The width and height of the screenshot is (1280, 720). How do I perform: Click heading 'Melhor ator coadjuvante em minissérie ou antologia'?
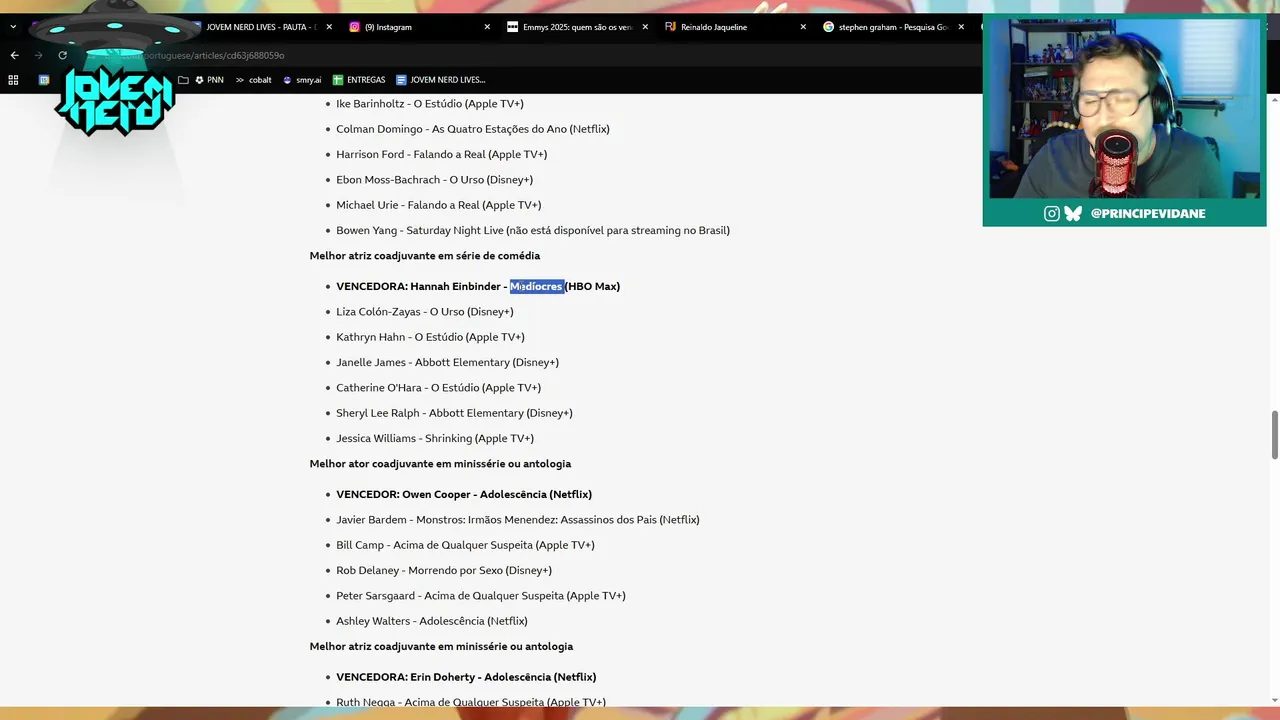(x=440, y=464)
